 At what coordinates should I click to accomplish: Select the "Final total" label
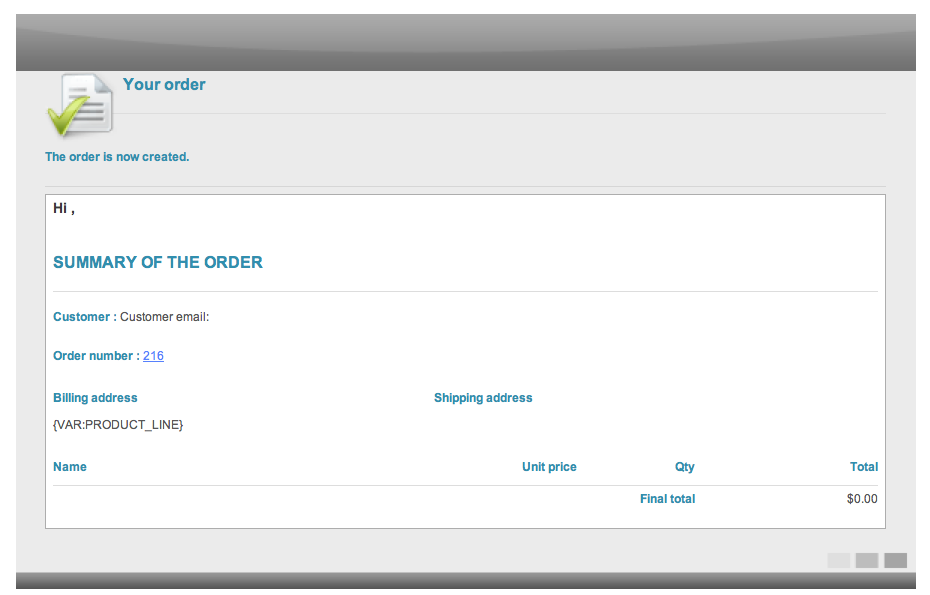[x=667, y=499]
